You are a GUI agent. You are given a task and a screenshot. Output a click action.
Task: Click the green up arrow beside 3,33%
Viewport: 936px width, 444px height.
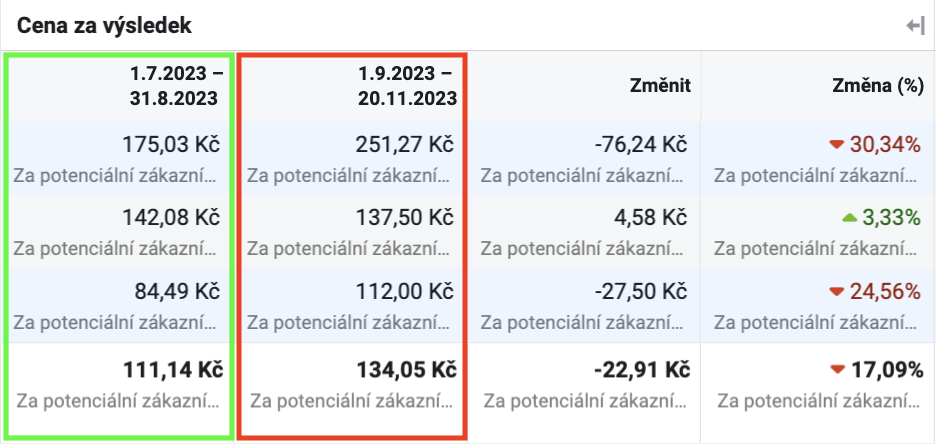(849, 219)
